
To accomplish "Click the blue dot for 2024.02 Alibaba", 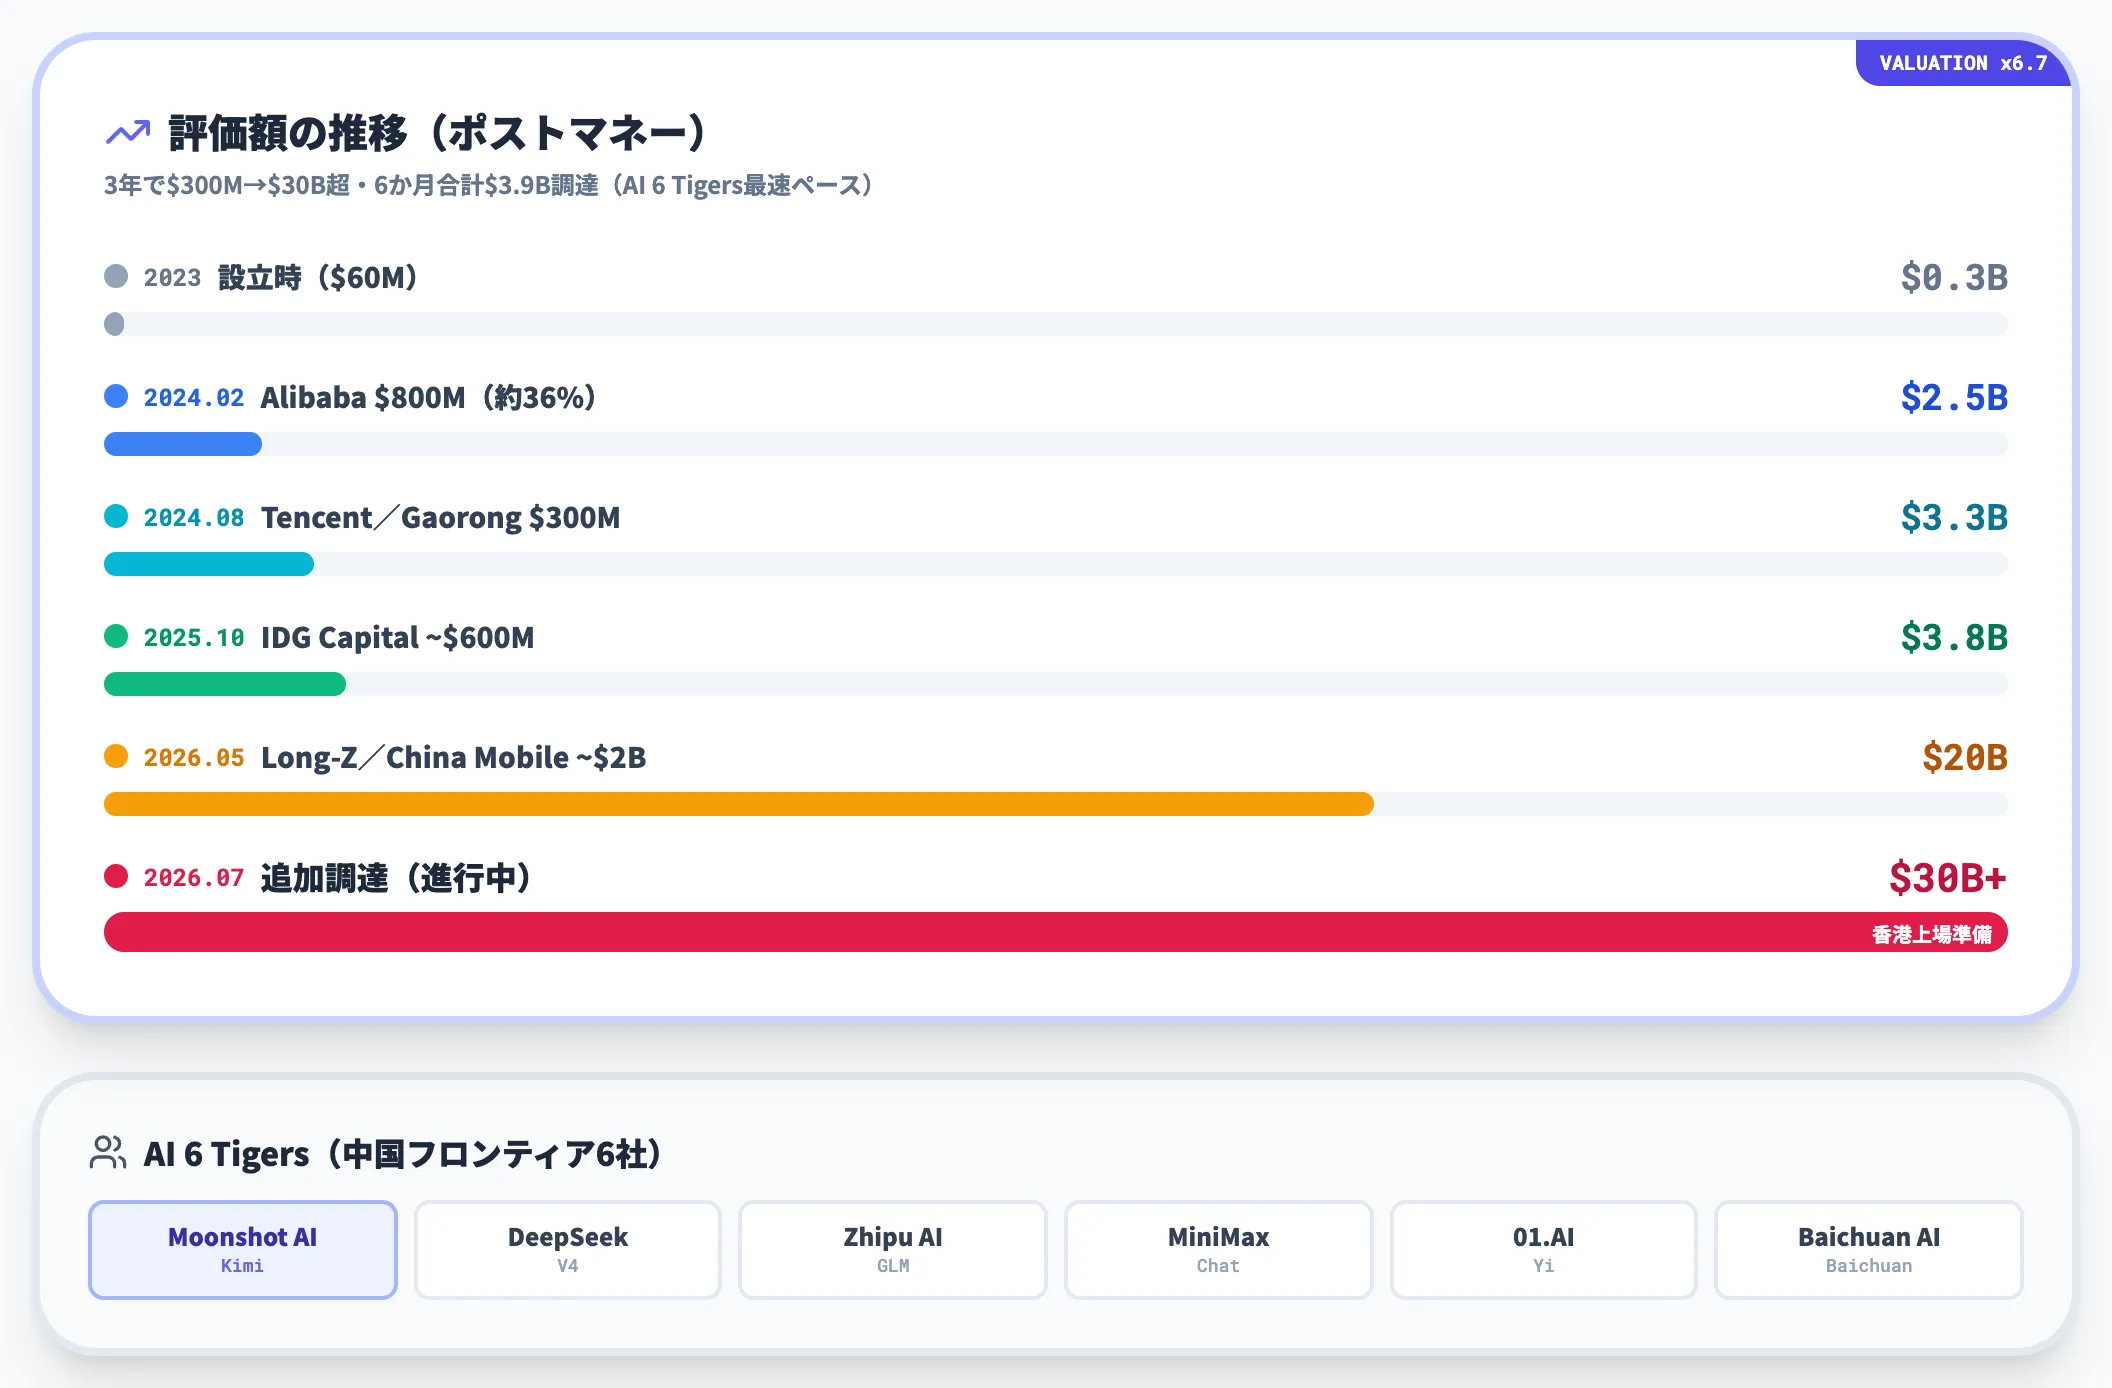I will (x=116, y=396).
